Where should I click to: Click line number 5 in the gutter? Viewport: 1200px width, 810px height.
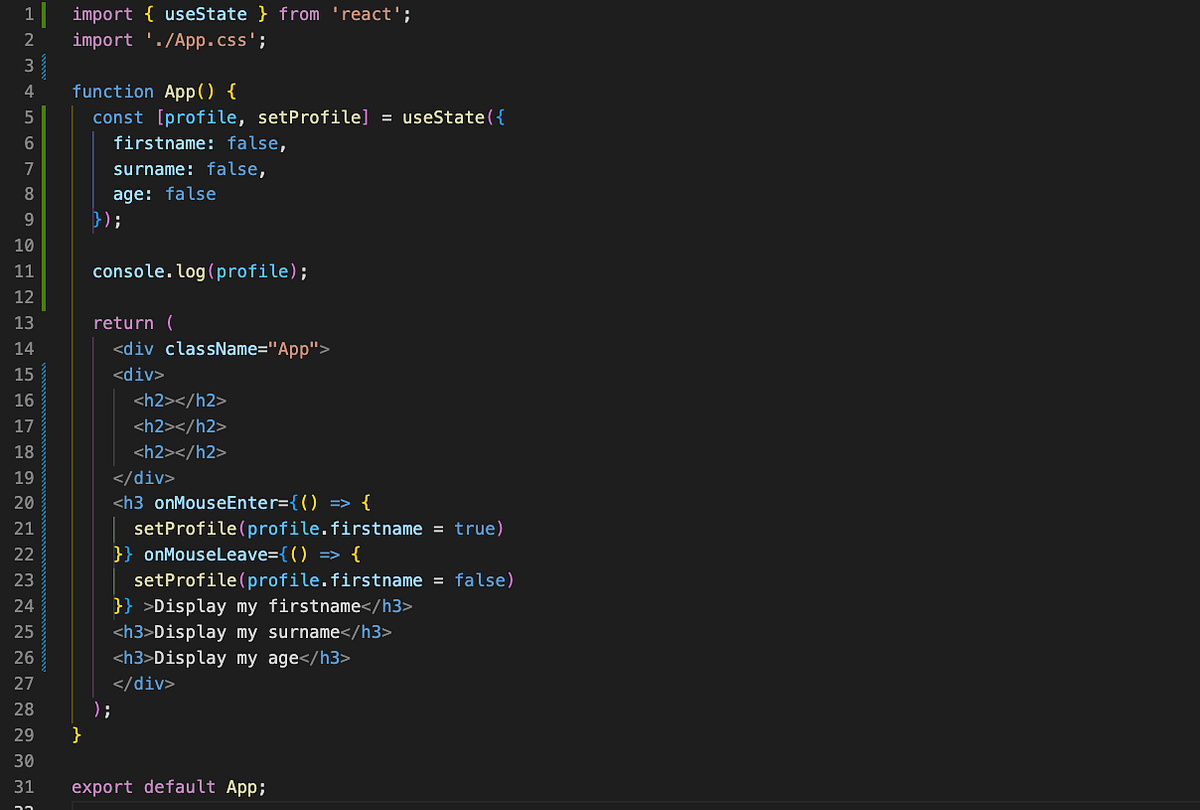tap(28, 117)
